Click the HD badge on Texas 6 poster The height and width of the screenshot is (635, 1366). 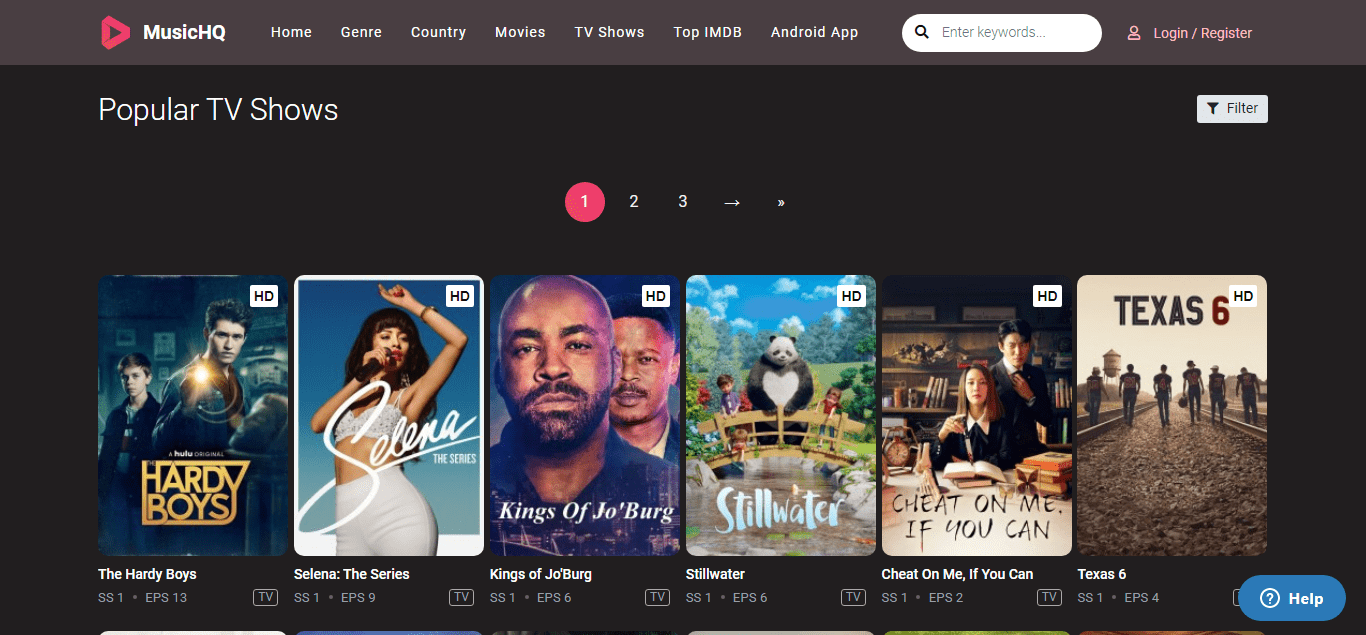point(1243,296)
